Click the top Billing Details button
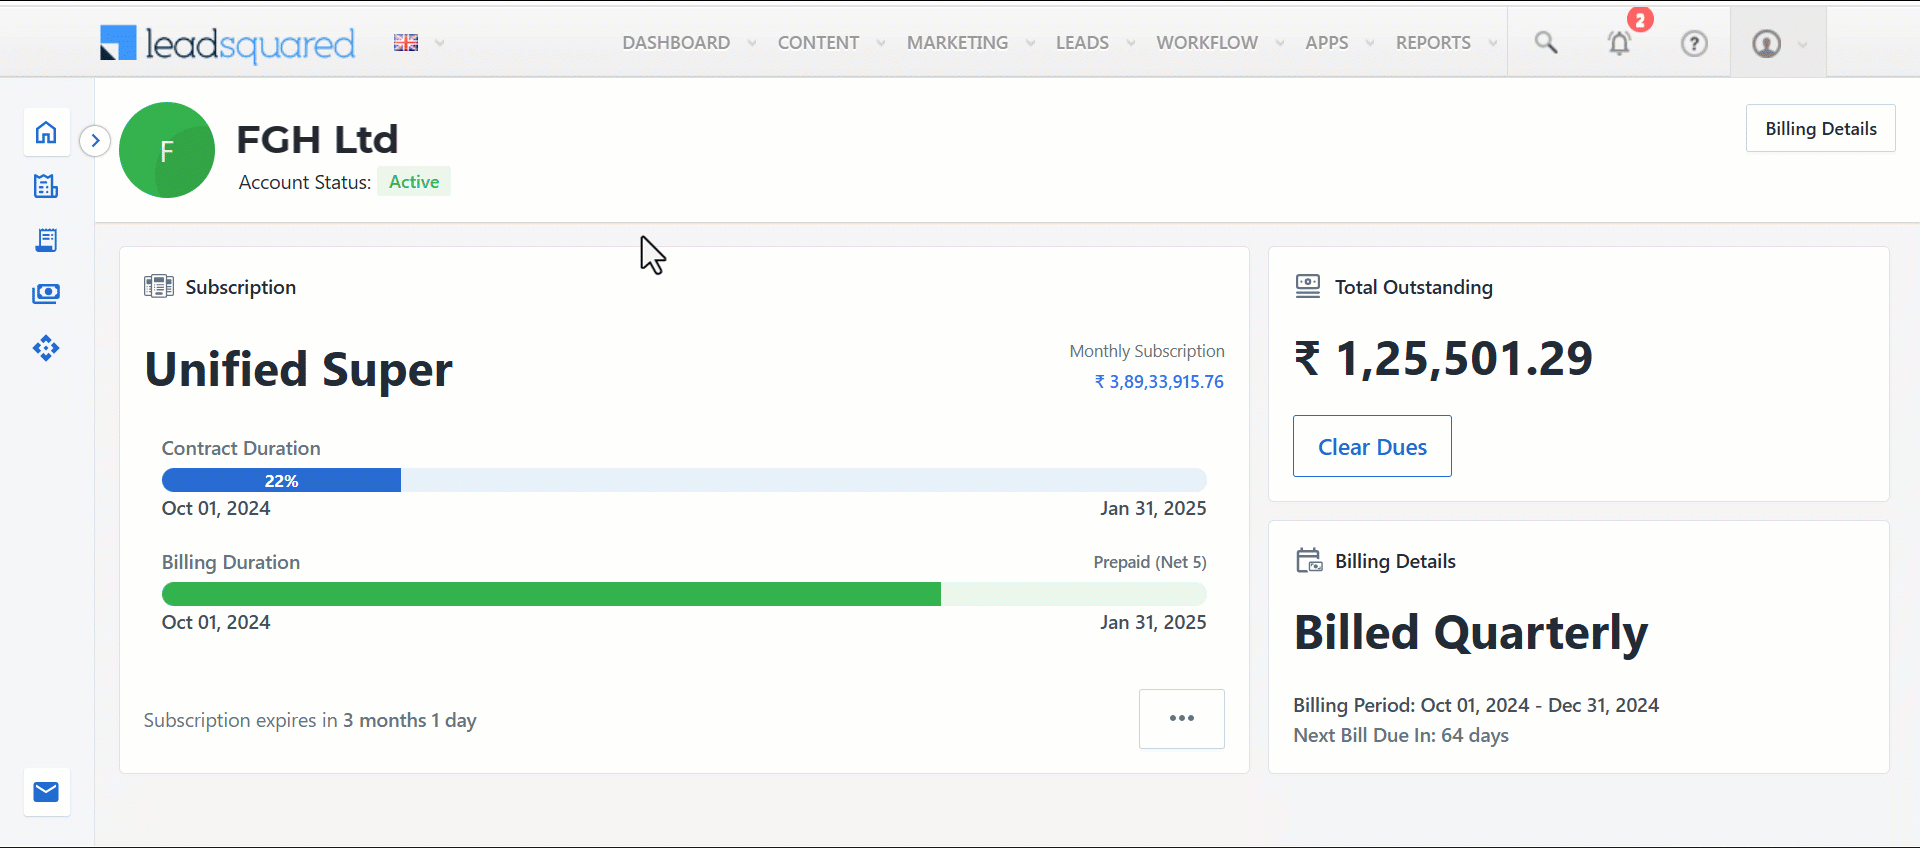The height and width of the screenshot is (848, 1920). click(x=1820, y=128)
